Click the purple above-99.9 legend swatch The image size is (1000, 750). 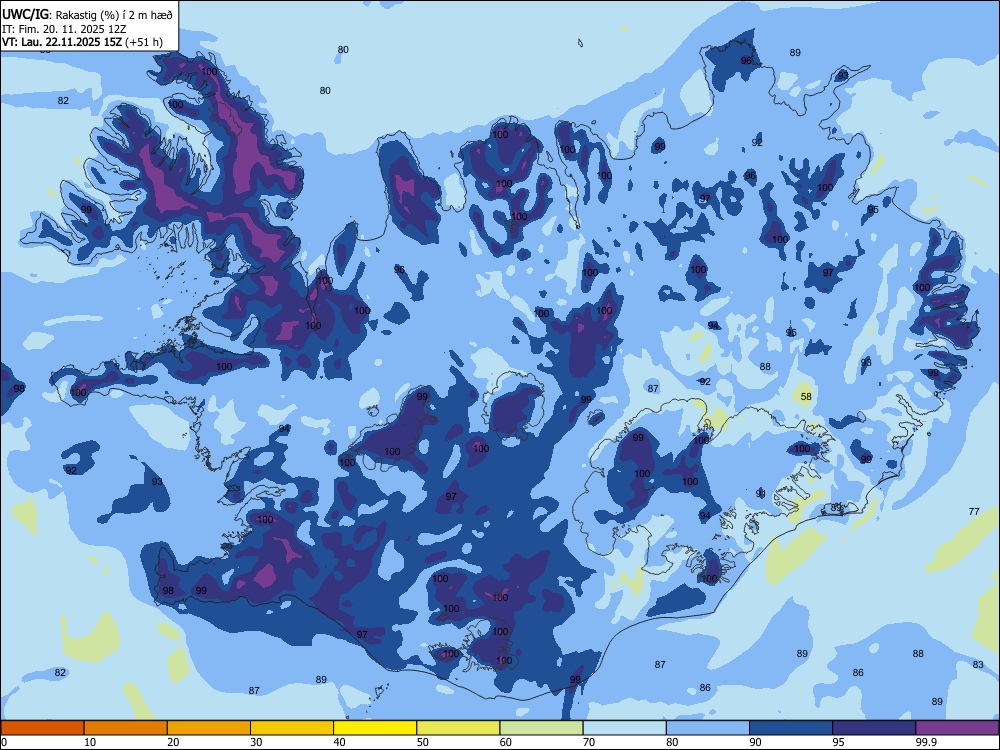[x=957, y=728]
